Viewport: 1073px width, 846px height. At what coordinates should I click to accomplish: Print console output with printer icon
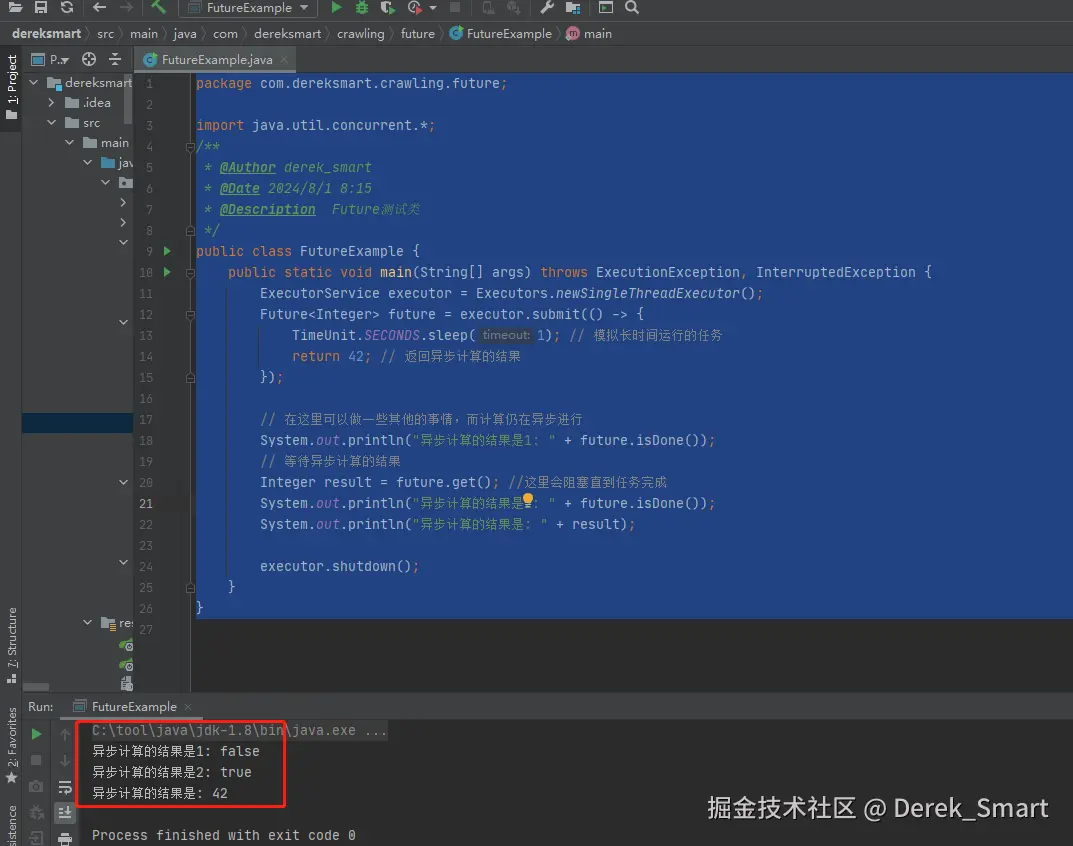(65, 838)
